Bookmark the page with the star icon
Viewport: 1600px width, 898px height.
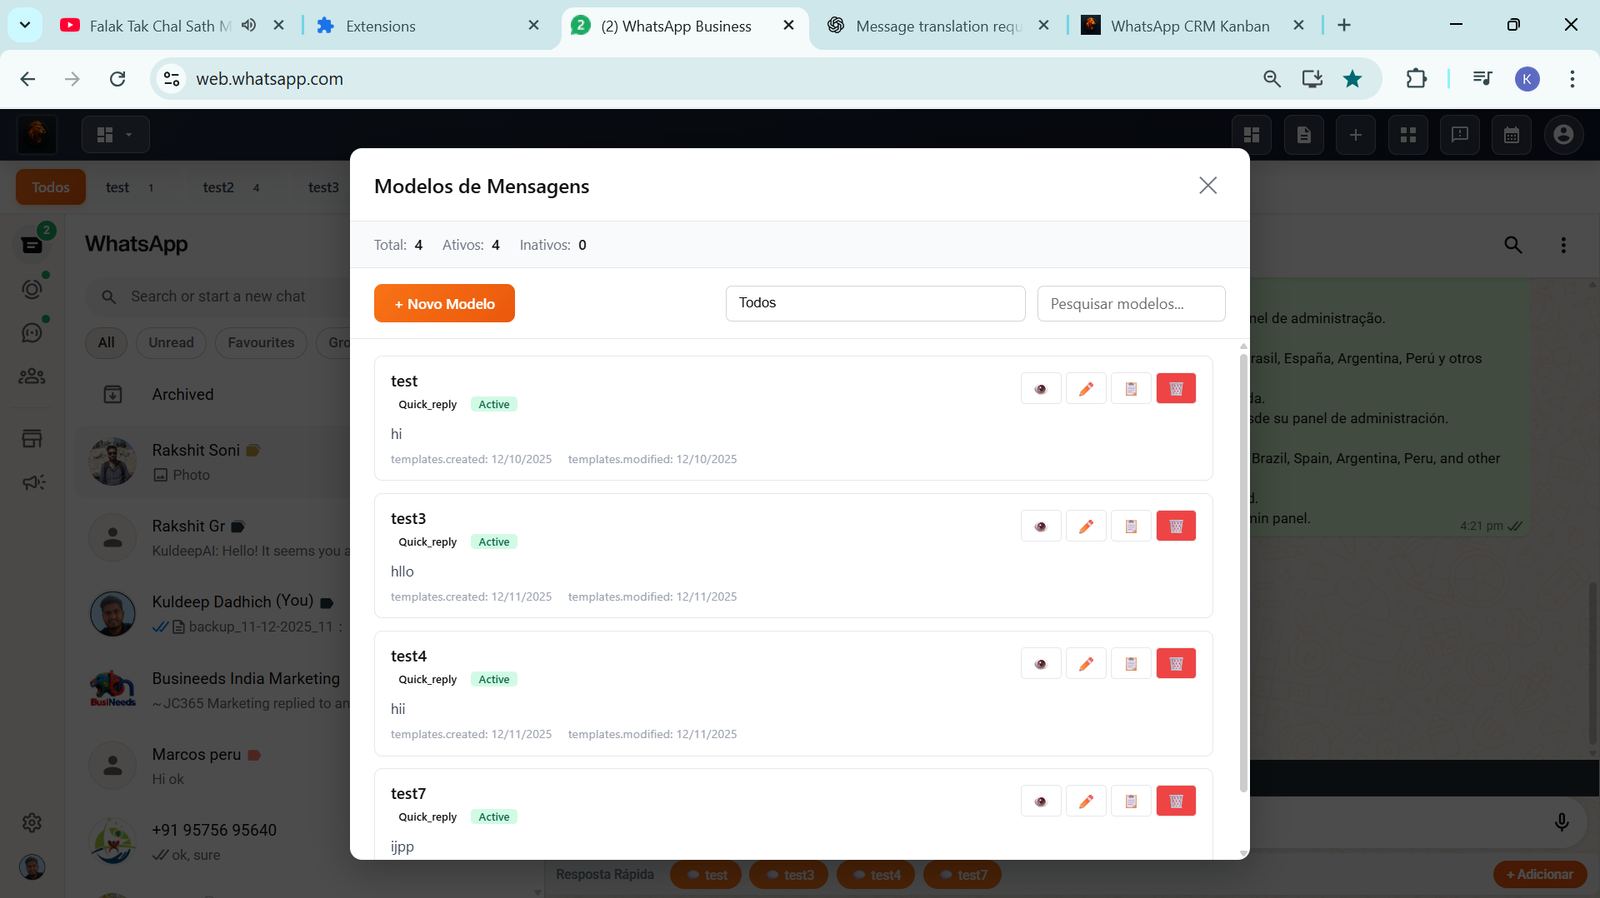click(1352, 79)
